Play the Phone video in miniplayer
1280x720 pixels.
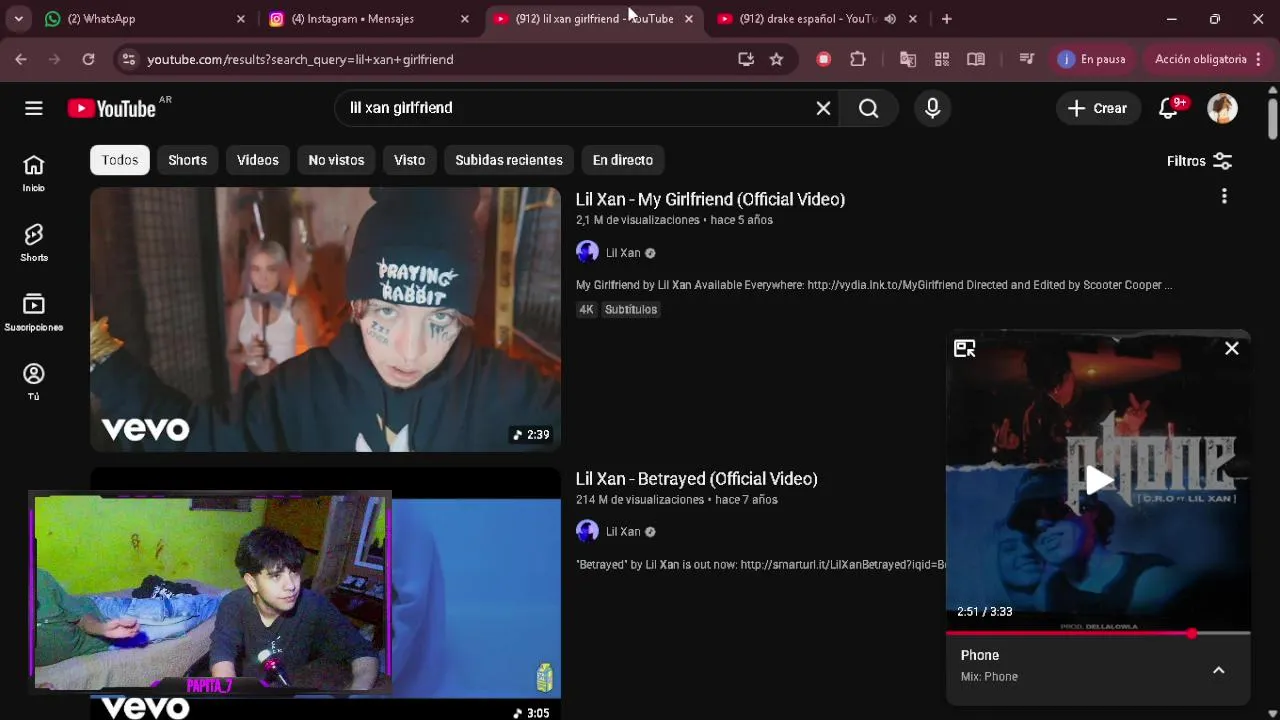[1098, 480]
